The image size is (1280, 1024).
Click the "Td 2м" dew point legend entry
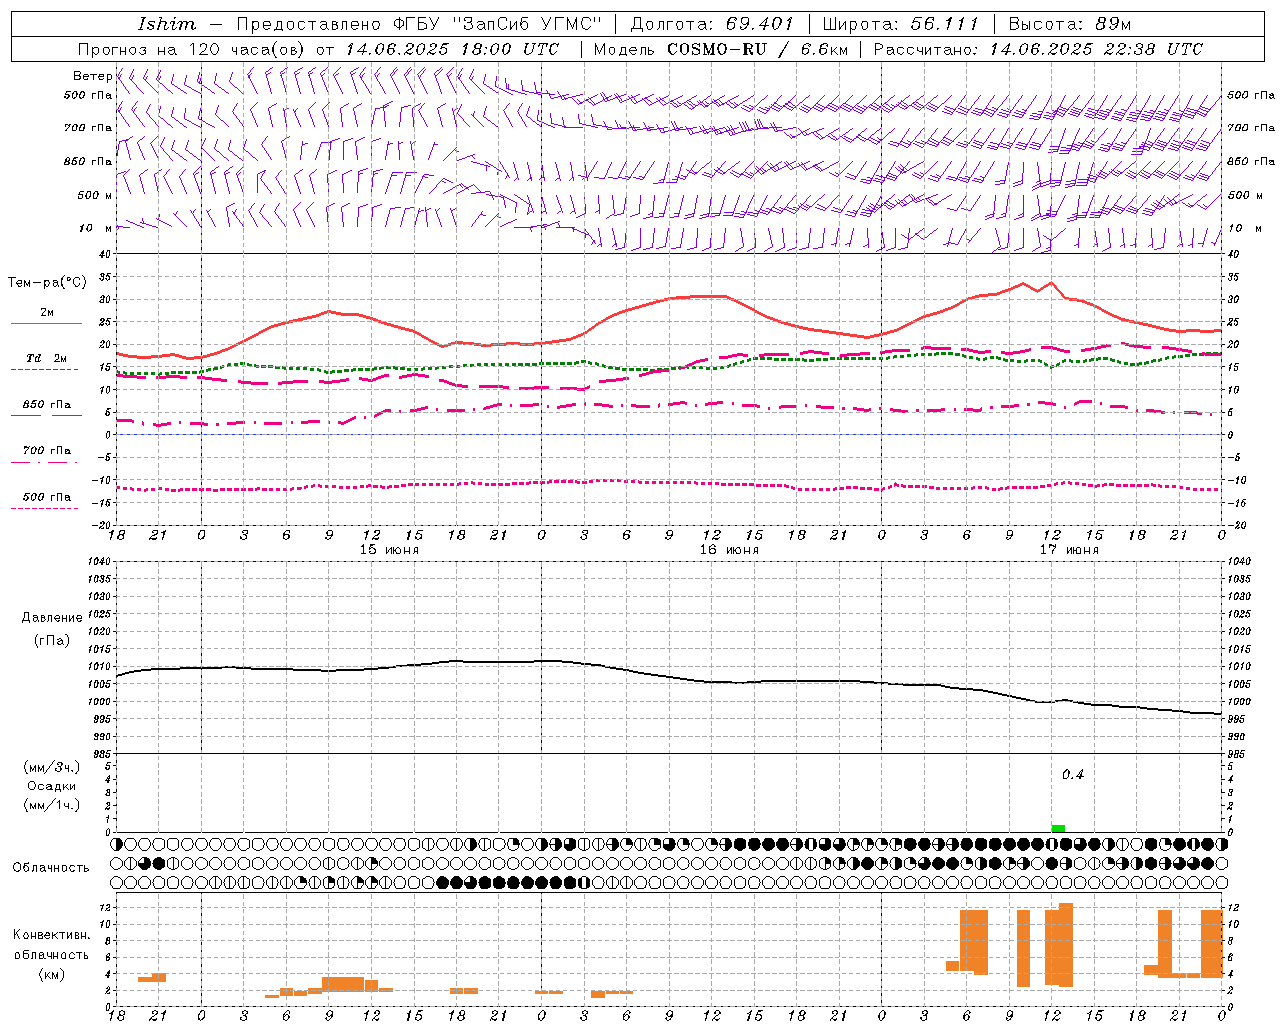(x=47, y=358)
